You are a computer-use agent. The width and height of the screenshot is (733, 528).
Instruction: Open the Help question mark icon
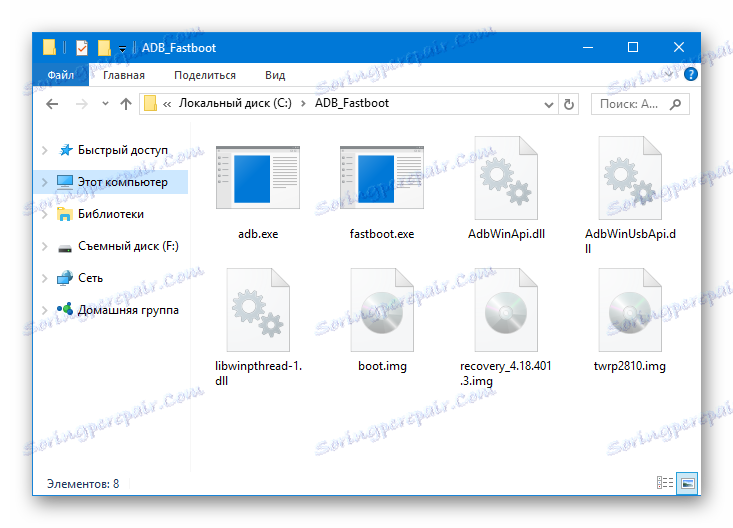690,74
